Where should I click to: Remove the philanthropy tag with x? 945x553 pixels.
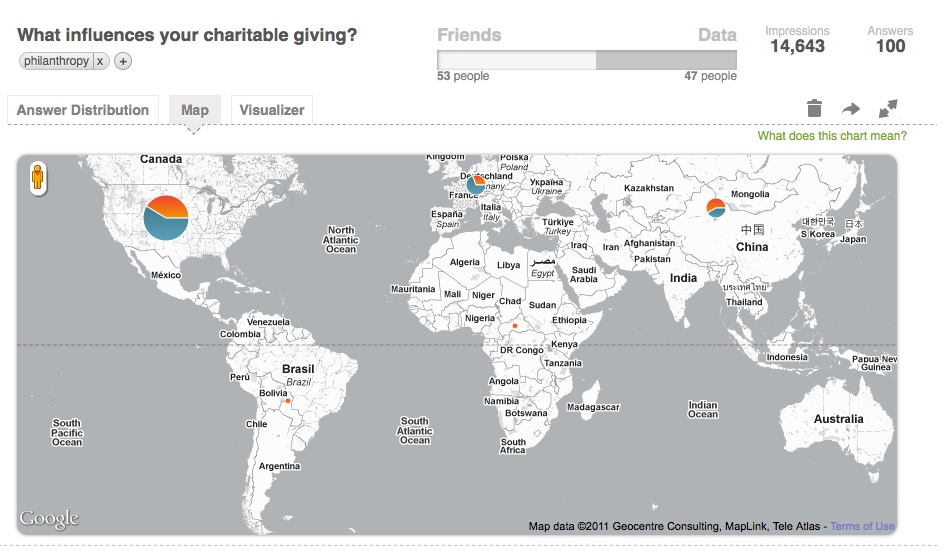pyautogui.click(x=100, y=61)
